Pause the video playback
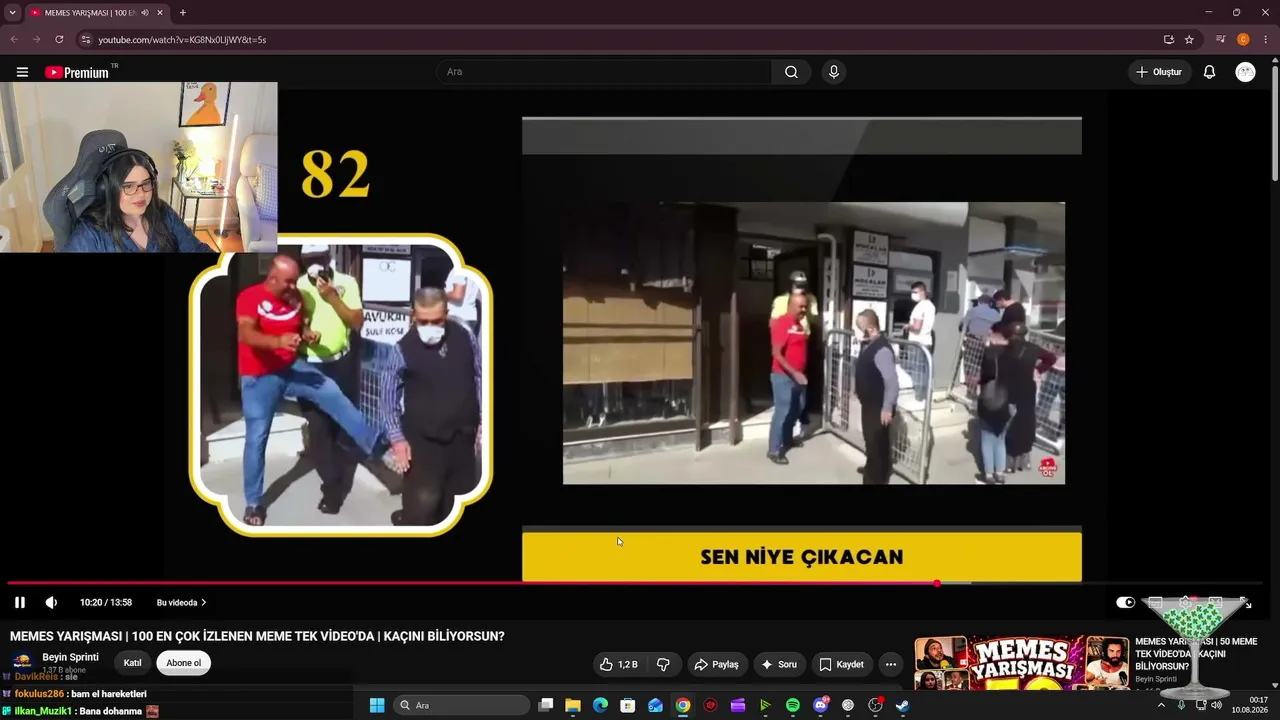The image size is (1280, 720). [19, 602]
